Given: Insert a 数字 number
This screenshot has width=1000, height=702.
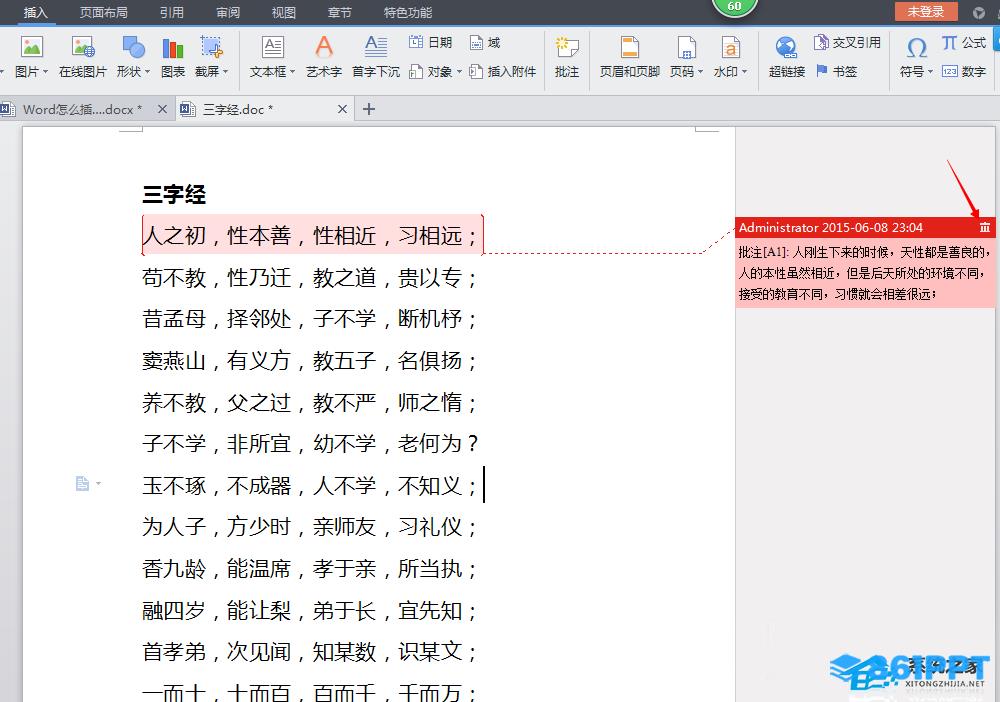Looking at the screenshot, I should (964, 71).
